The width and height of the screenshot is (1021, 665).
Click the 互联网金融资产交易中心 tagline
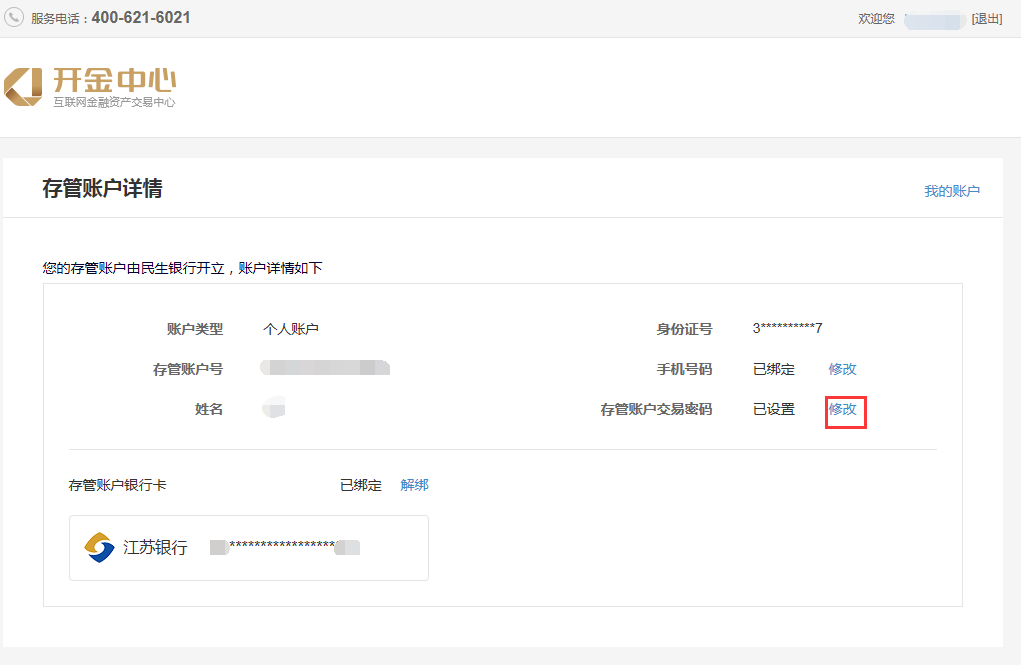114,102
